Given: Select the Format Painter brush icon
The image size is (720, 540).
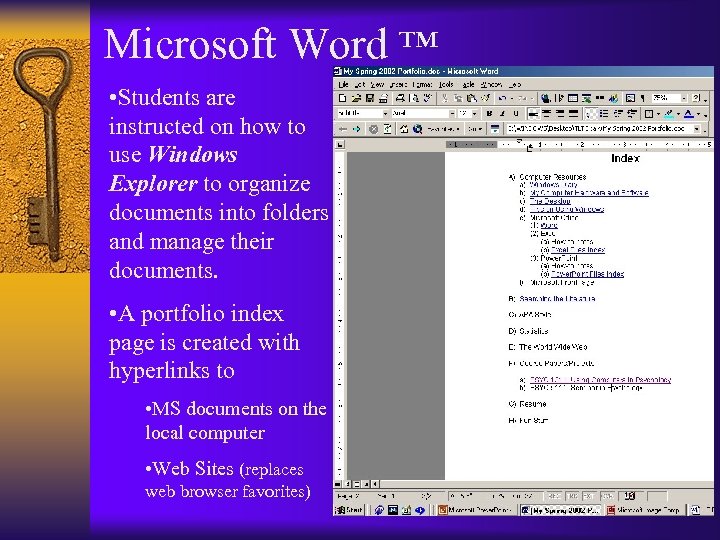Looking at the screenshot, I should (x=486, y=98).
